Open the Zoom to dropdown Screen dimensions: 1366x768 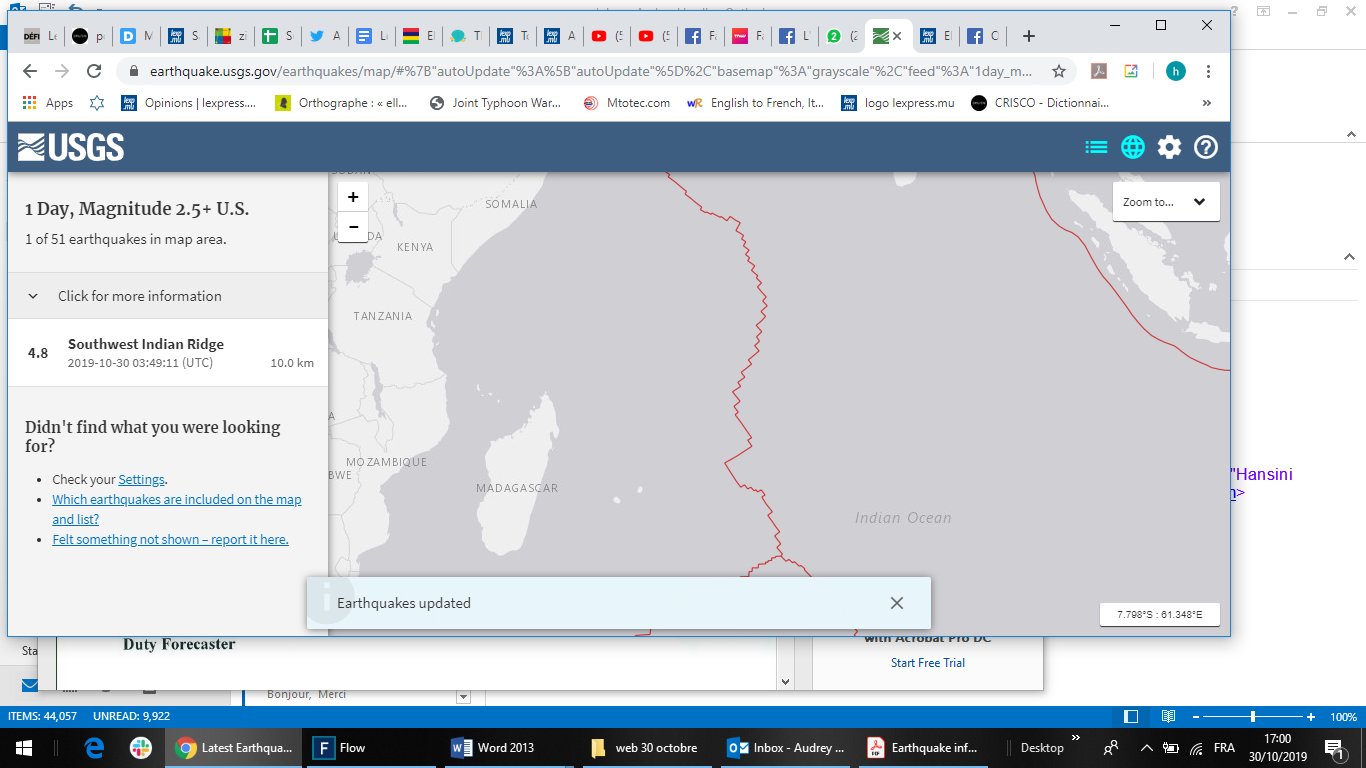tap(1165, 202)
